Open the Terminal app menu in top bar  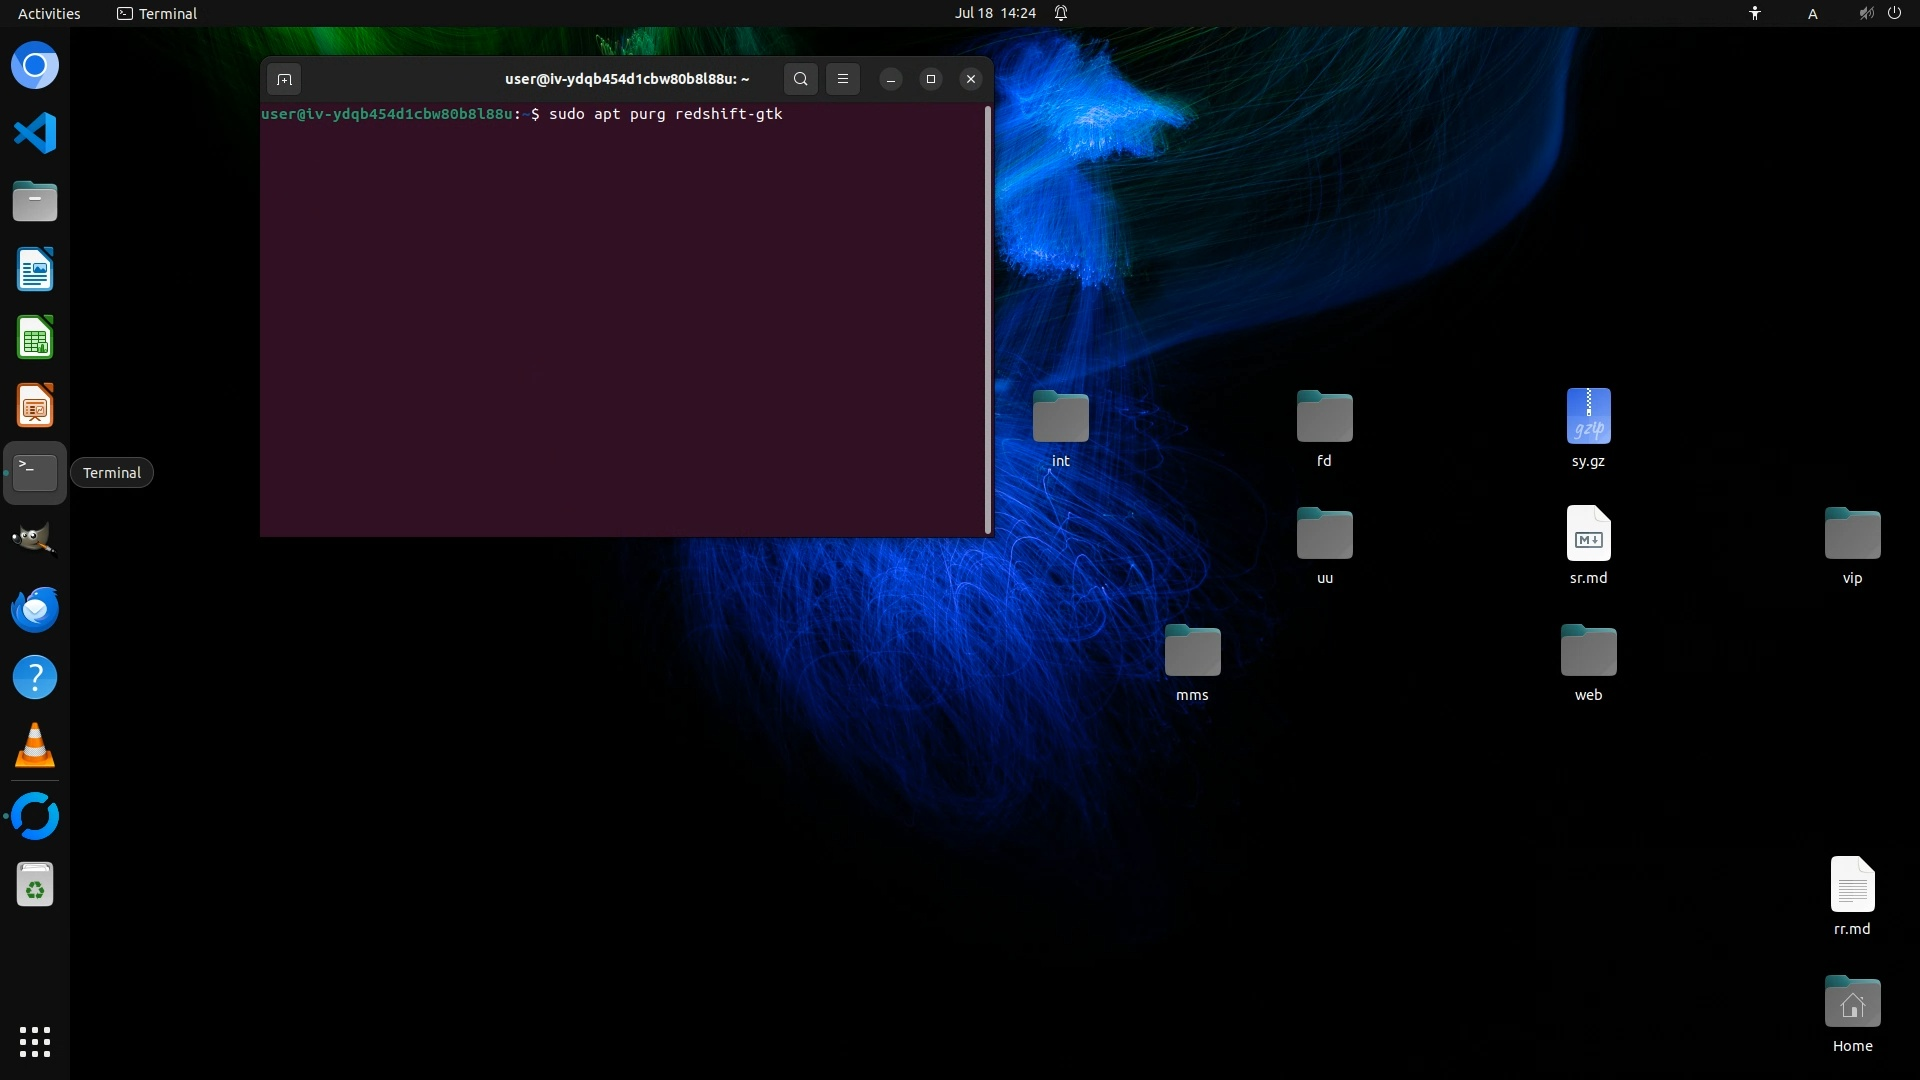tap(157, 13)
